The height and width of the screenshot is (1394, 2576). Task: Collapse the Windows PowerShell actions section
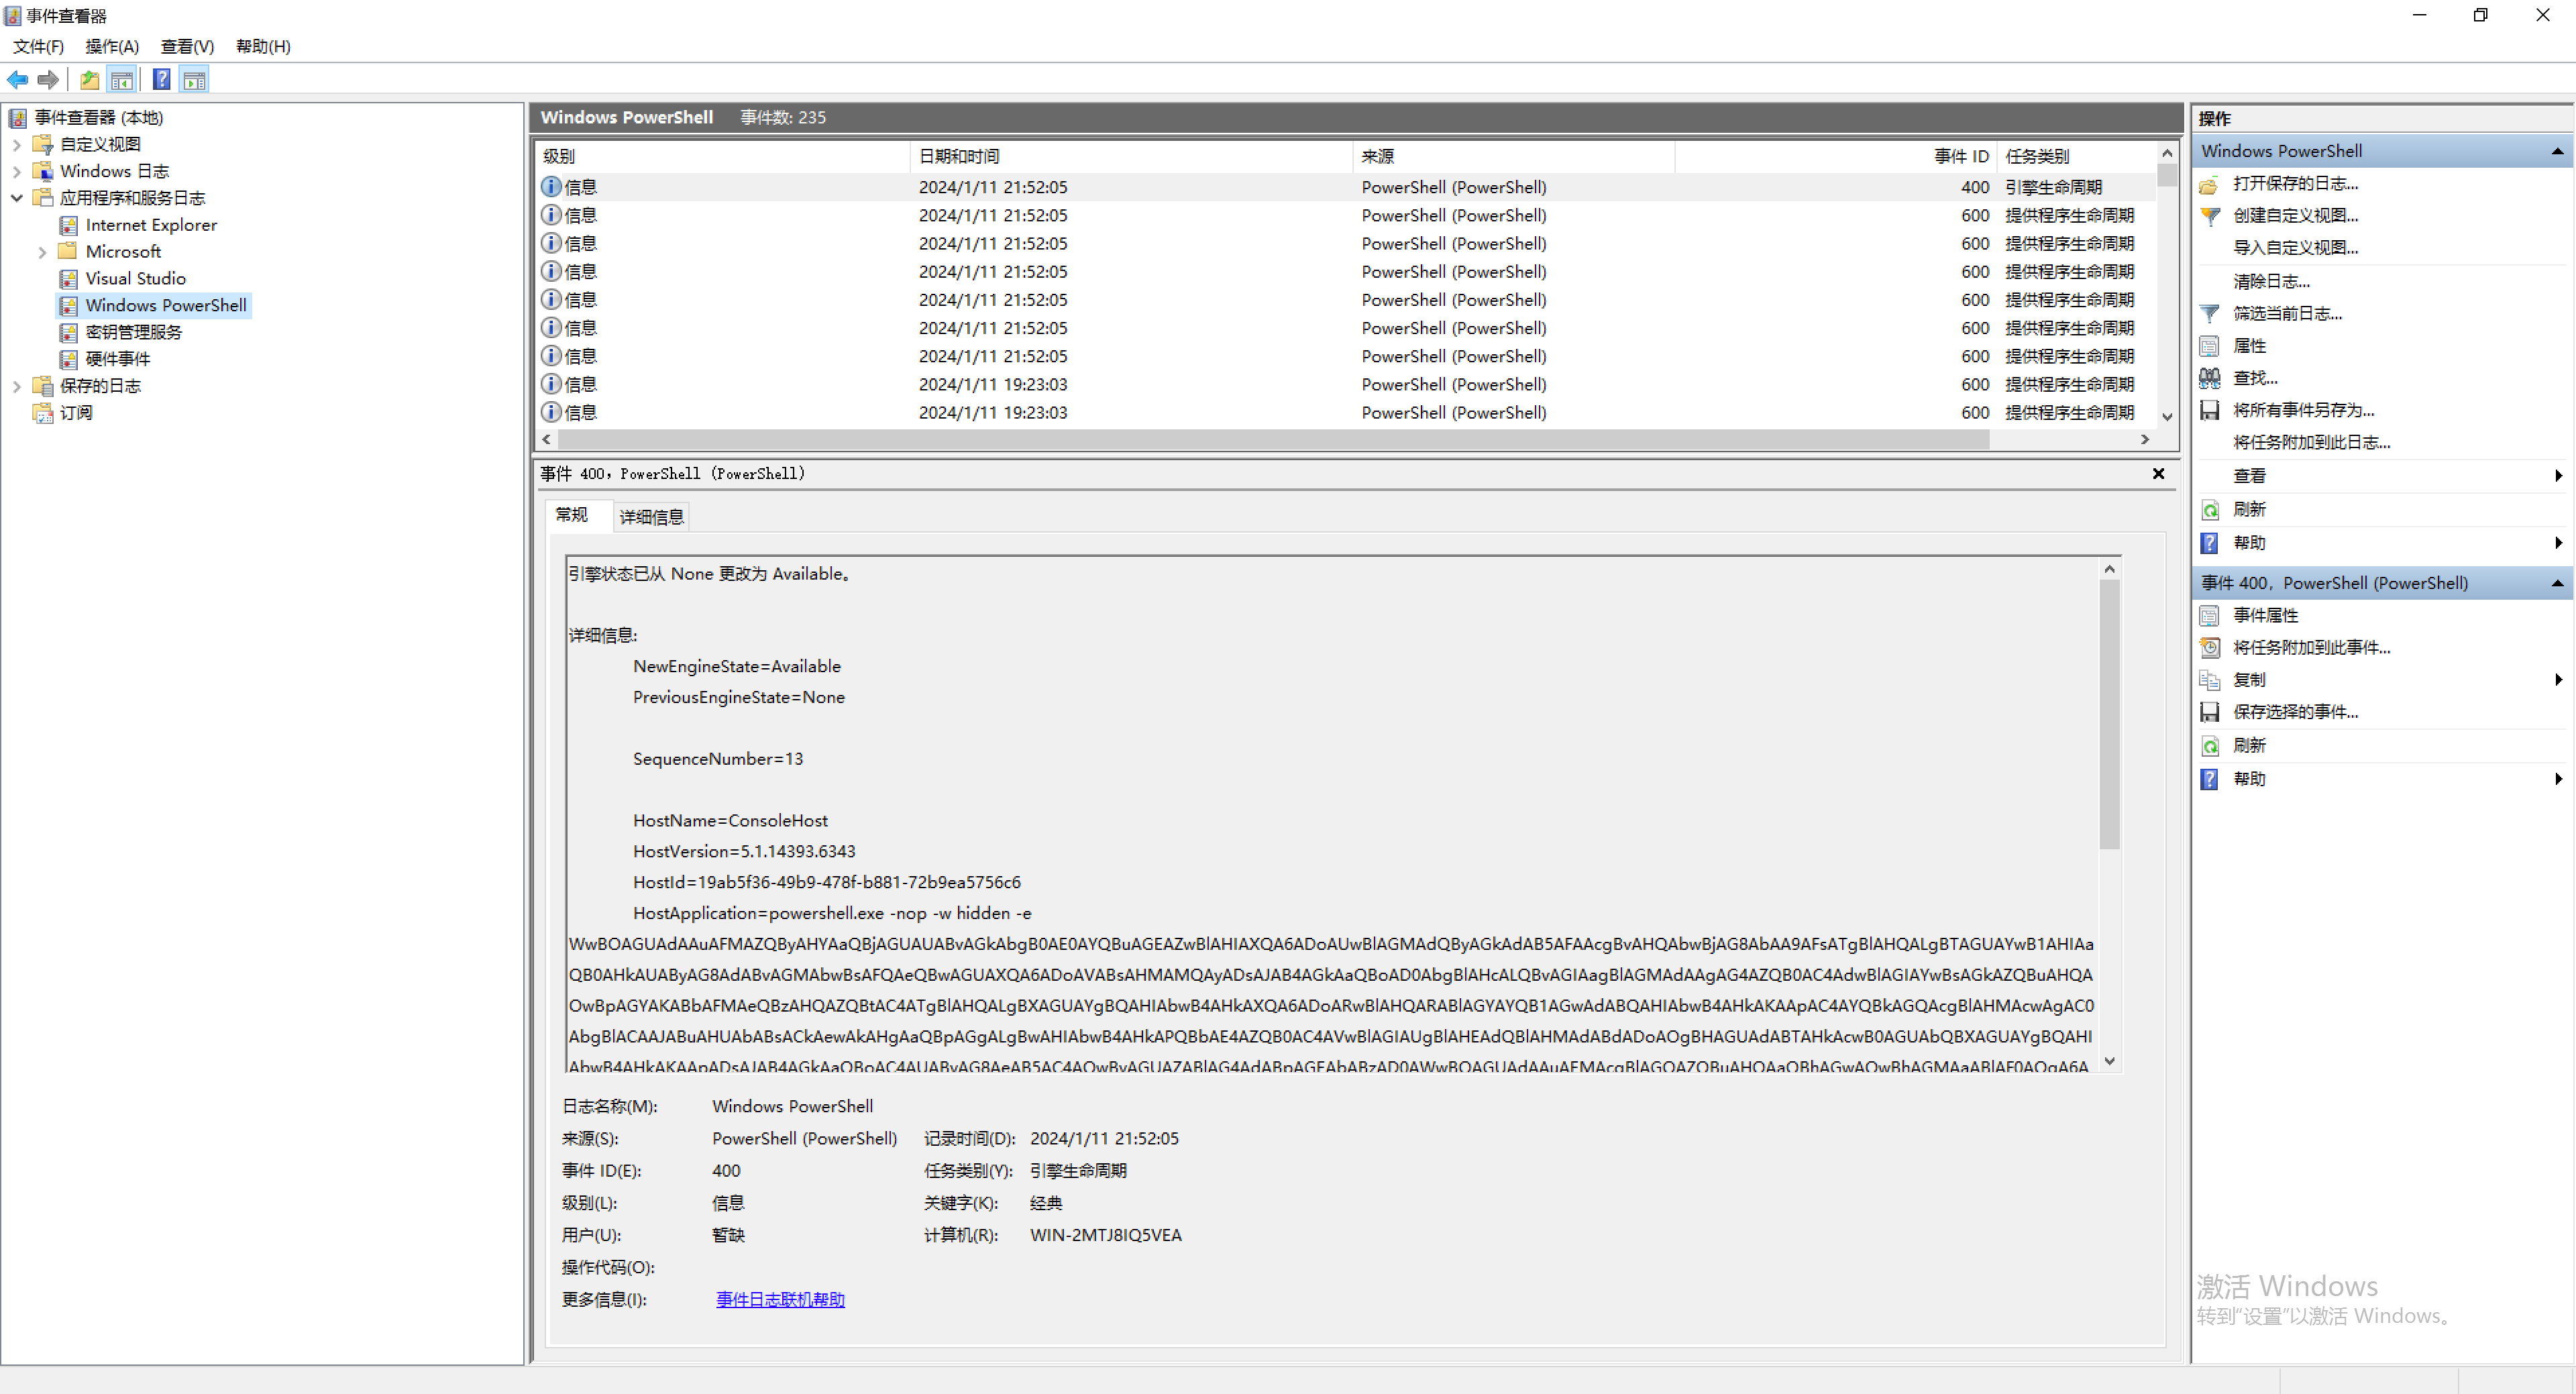[x=2557, y=152]
